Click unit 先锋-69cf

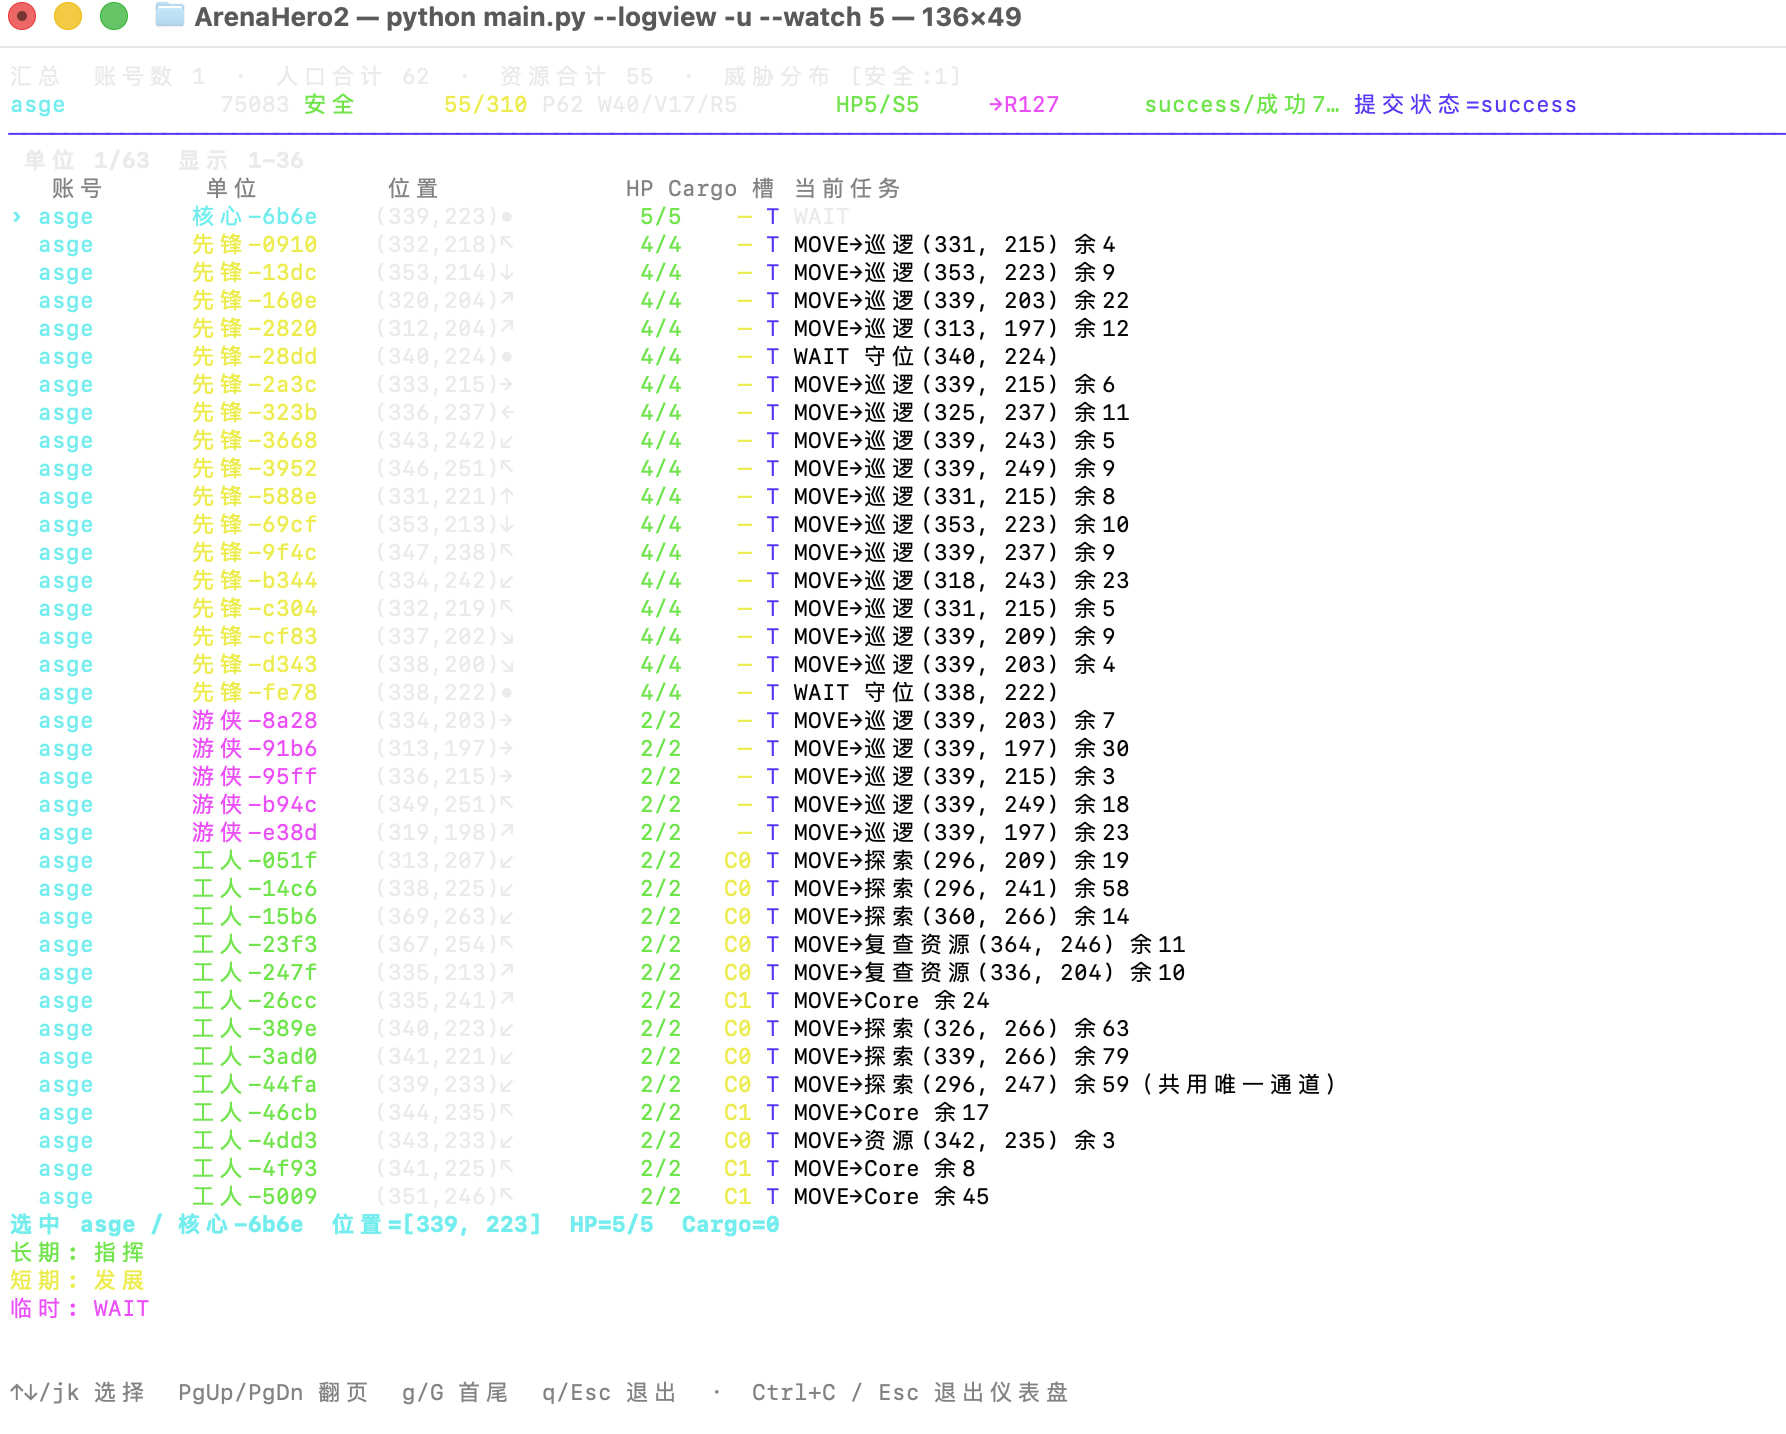pos(254,524)
